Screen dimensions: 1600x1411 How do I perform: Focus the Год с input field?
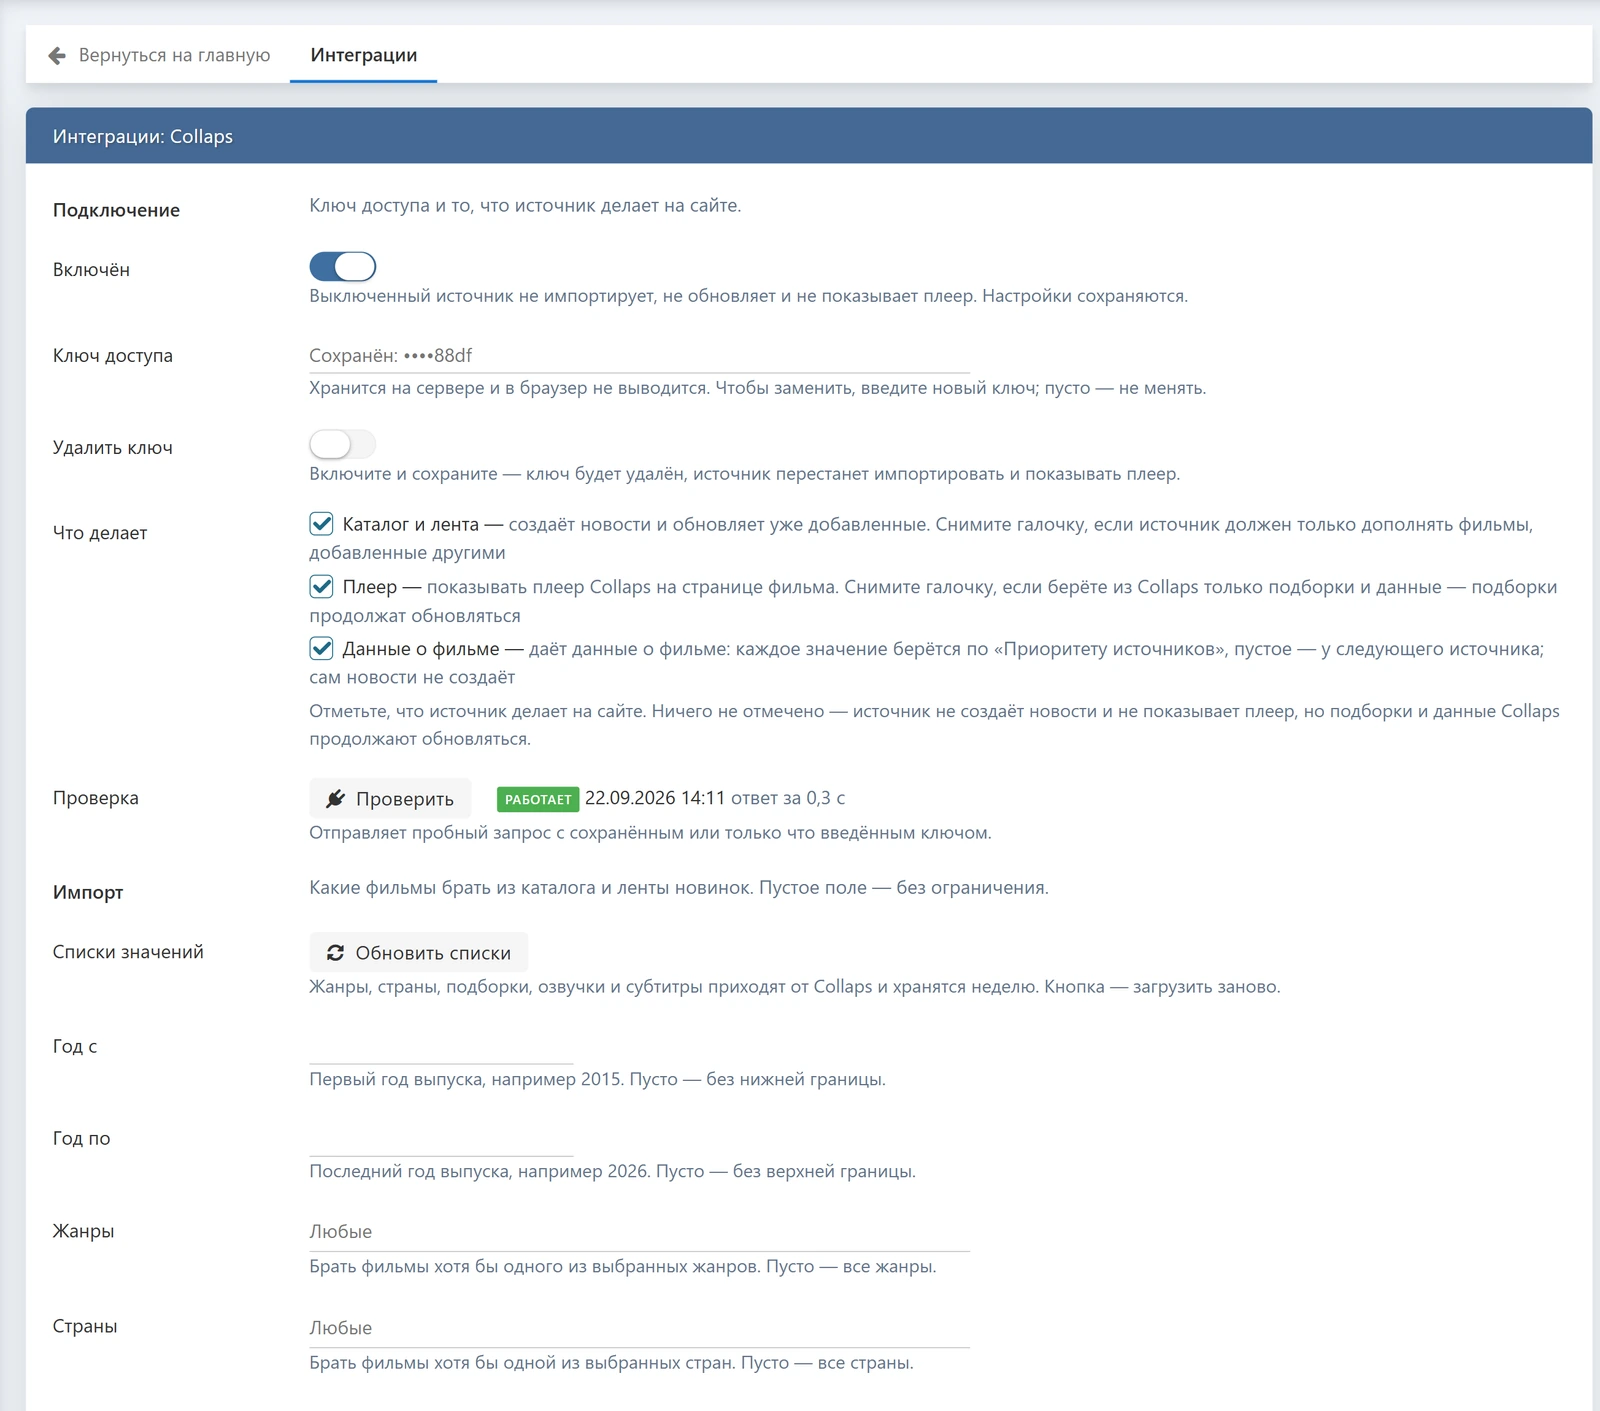pos(441,1047)
